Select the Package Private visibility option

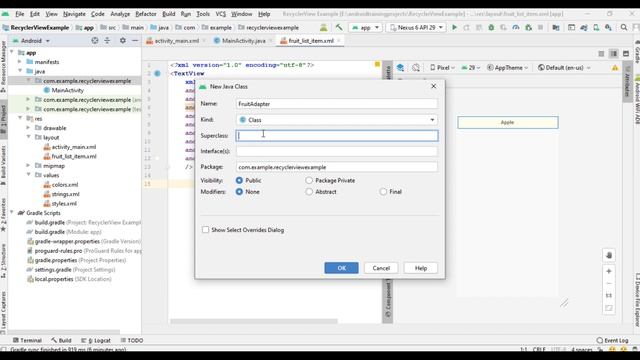309,180
